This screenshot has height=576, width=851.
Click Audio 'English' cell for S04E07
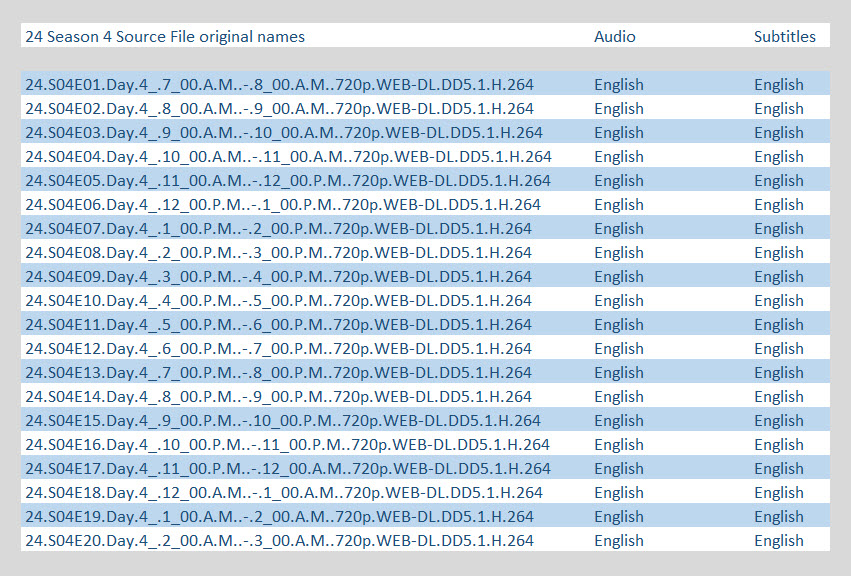(619, 229)
